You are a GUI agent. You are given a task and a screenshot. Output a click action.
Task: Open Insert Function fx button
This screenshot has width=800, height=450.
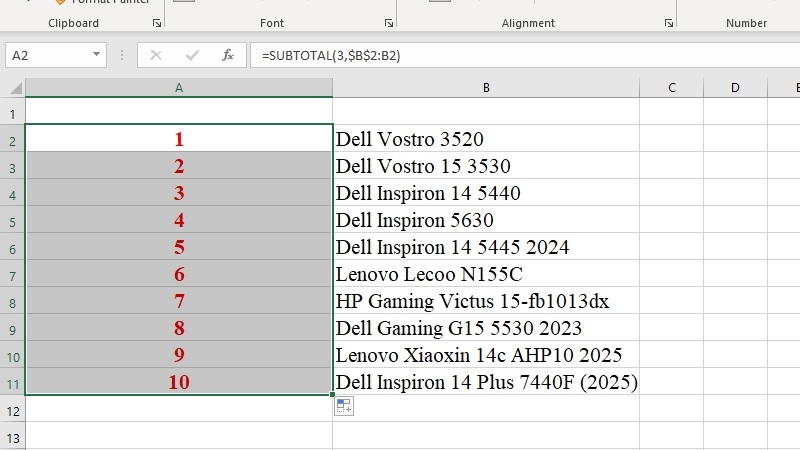coord(228,55)
